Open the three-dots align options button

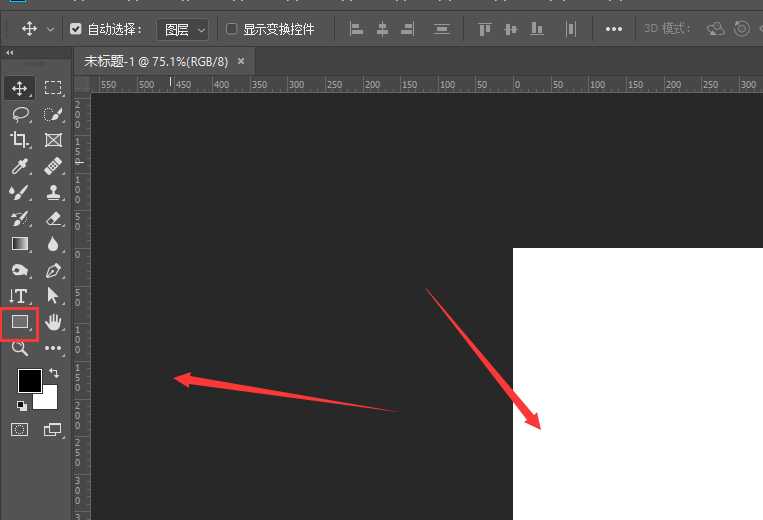(x=614, y=29)
